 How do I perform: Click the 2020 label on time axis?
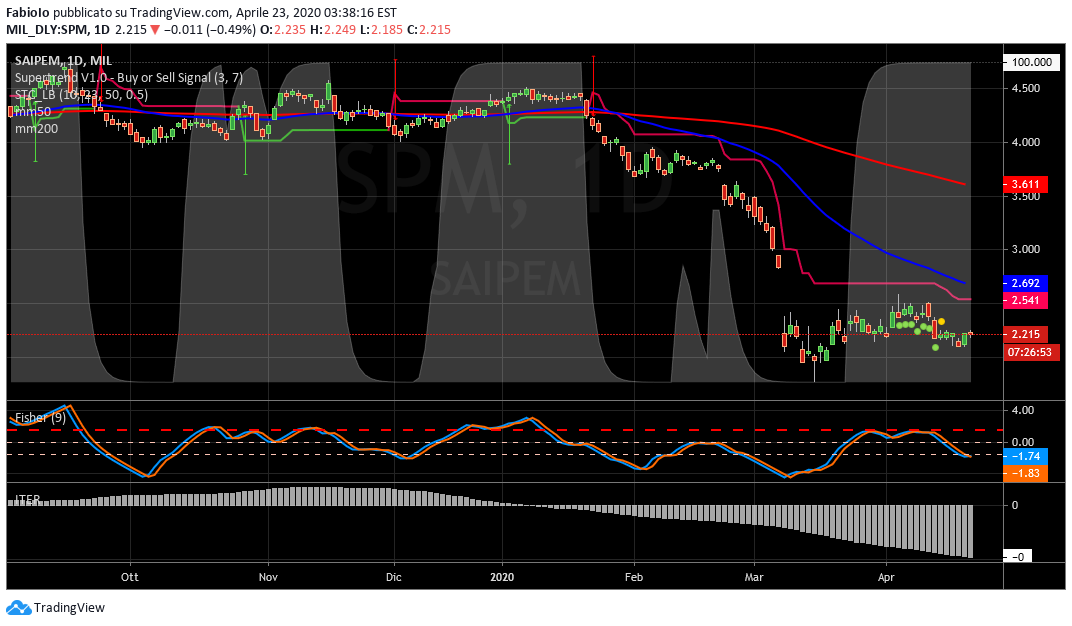click(x=501, y=577)
